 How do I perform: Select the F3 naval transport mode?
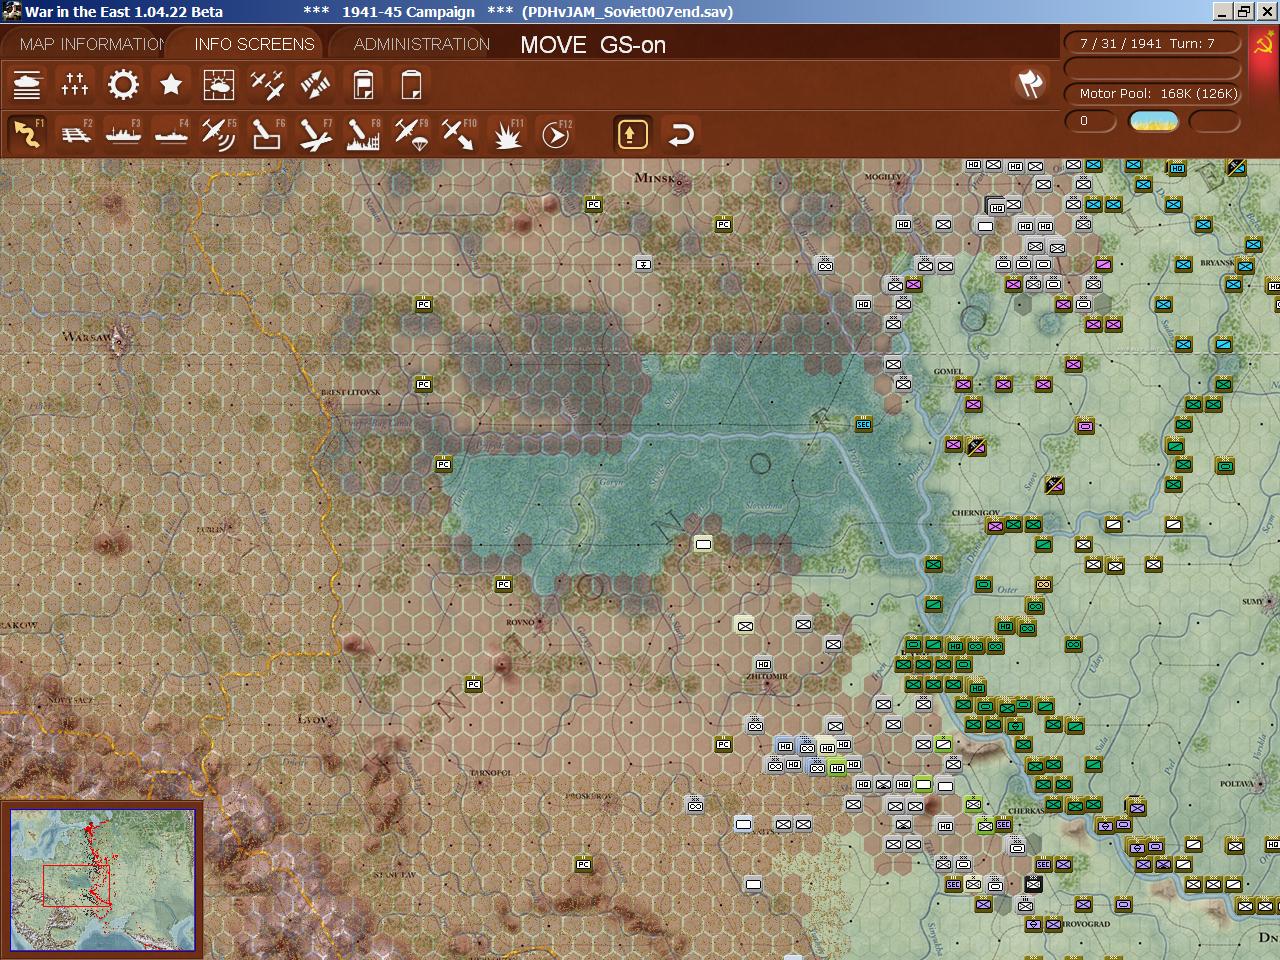point(123,134)
